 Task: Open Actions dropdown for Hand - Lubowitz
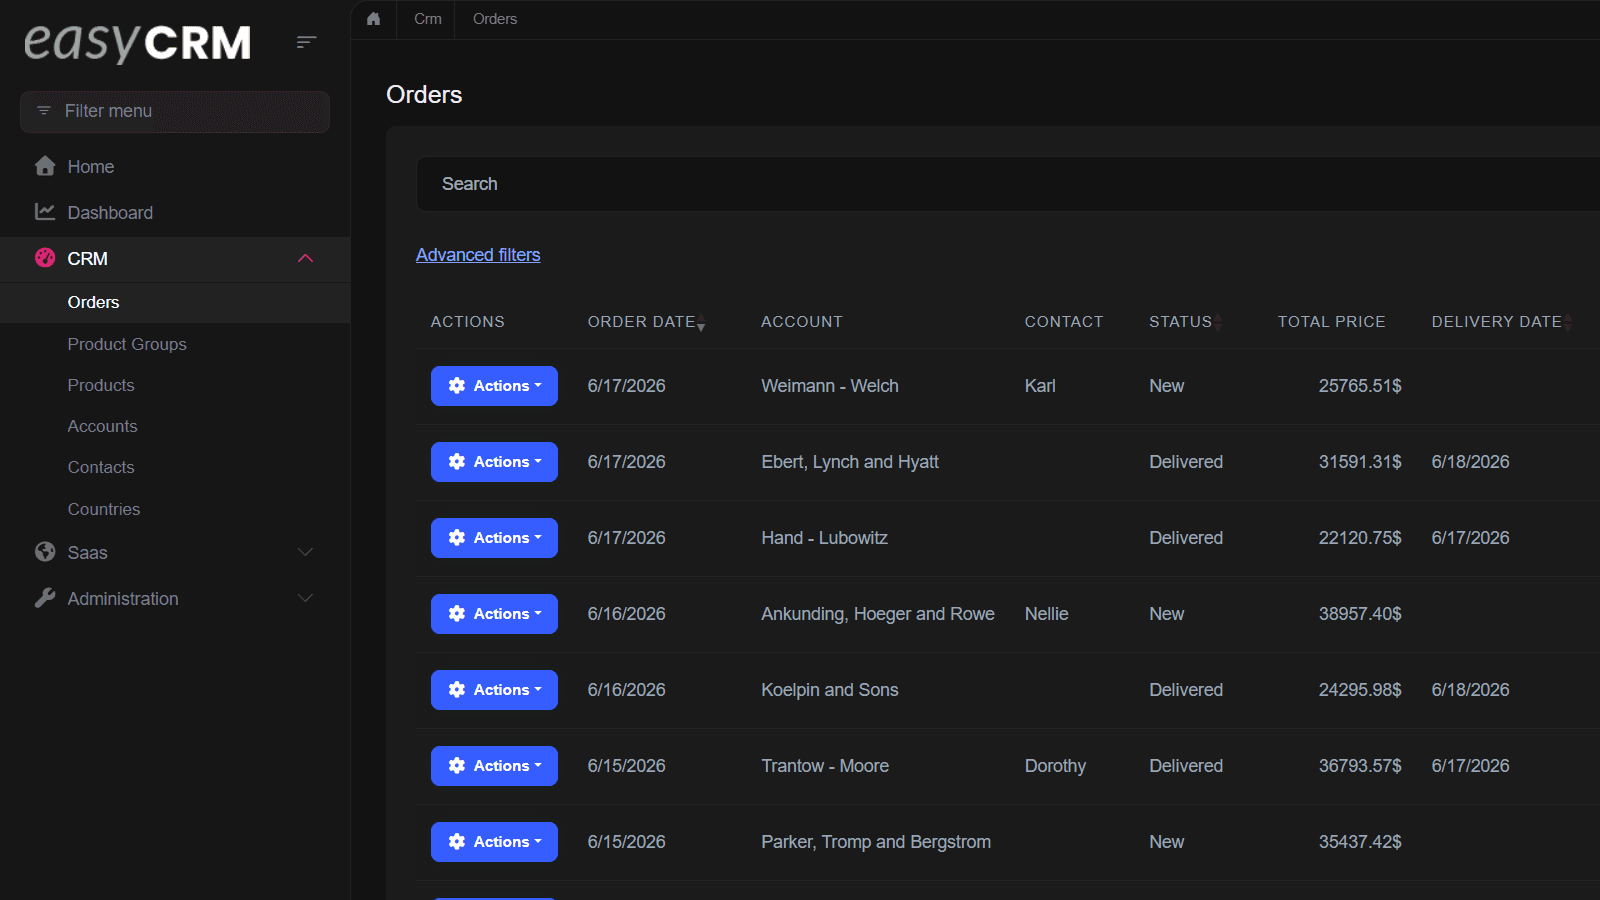point(494,538)
